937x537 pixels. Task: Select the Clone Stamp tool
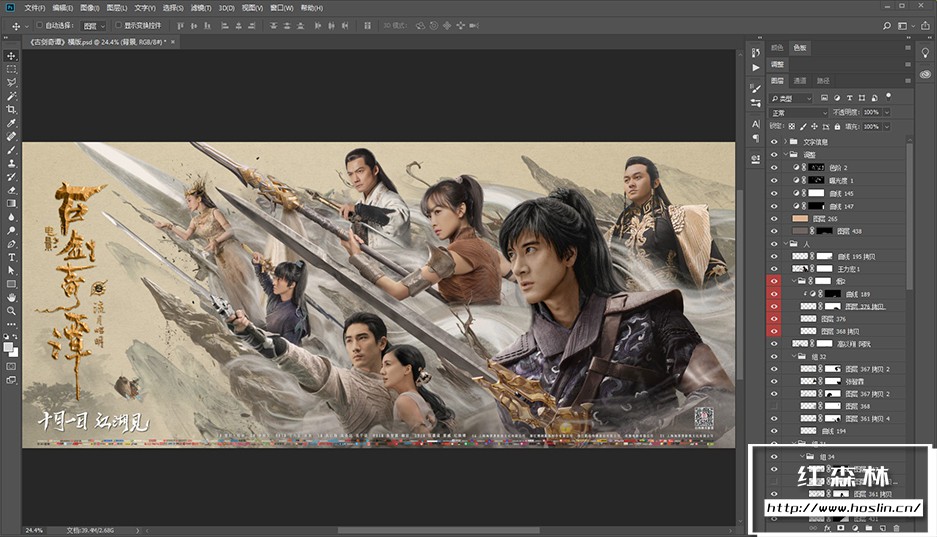11,163
